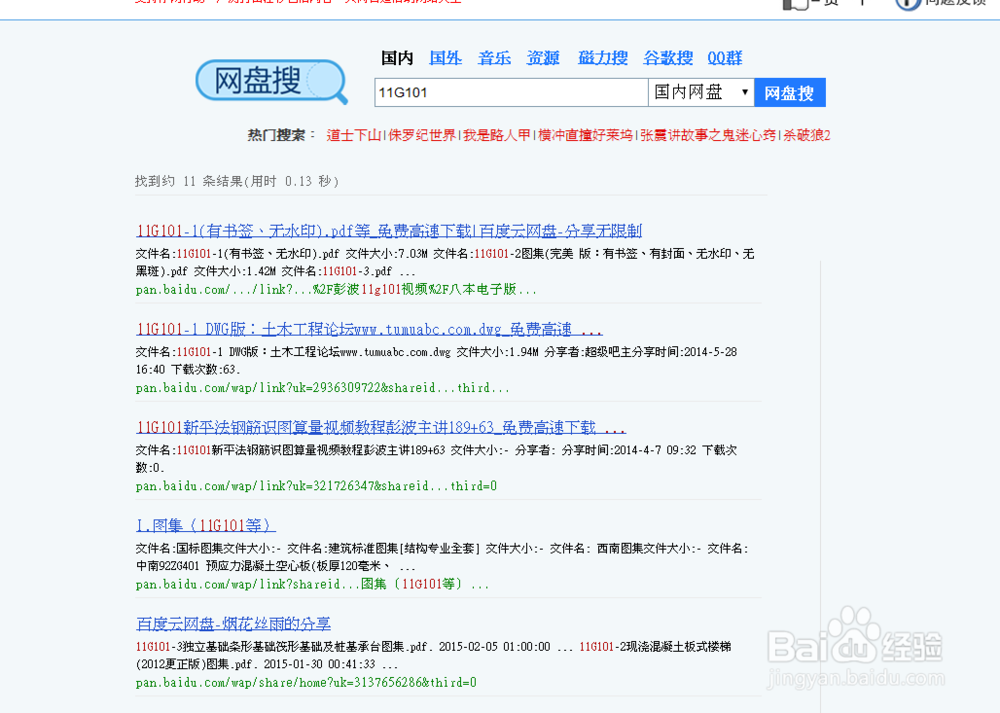1000x713 pixels.
Task: Open the QQ群 tab
Action: click(x=724, y=58)
